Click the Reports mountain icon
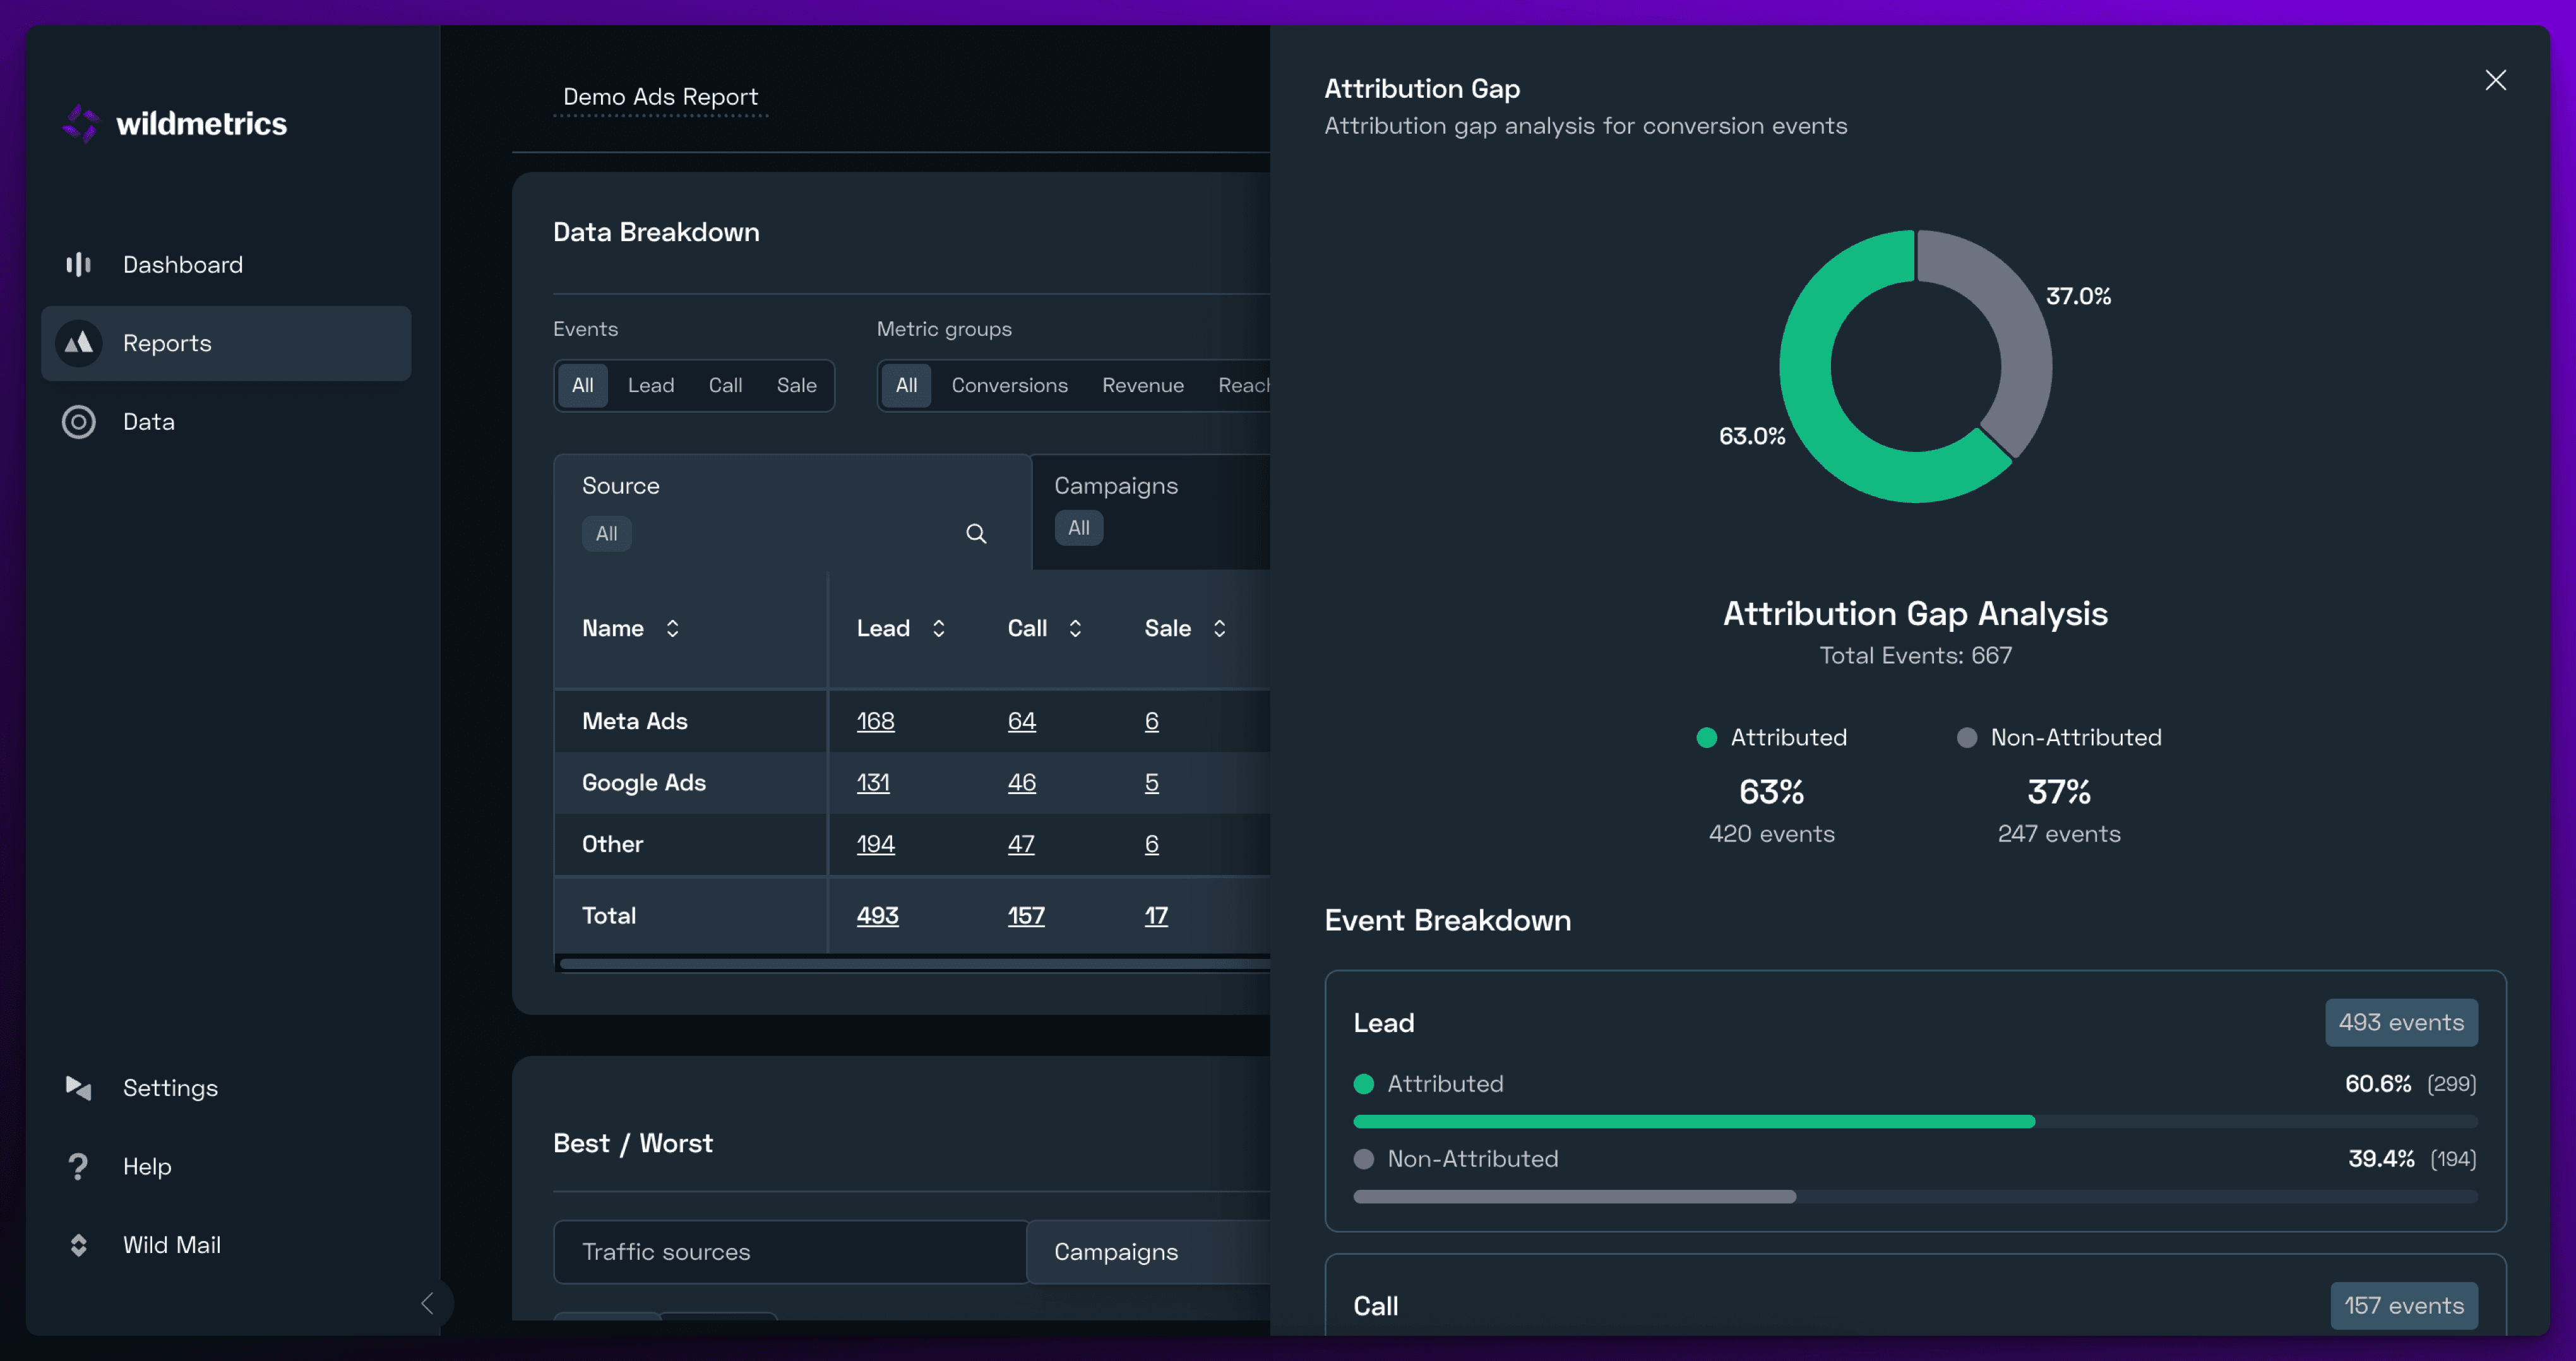This screenshot has width=2576, height=1361. point(78,343)
